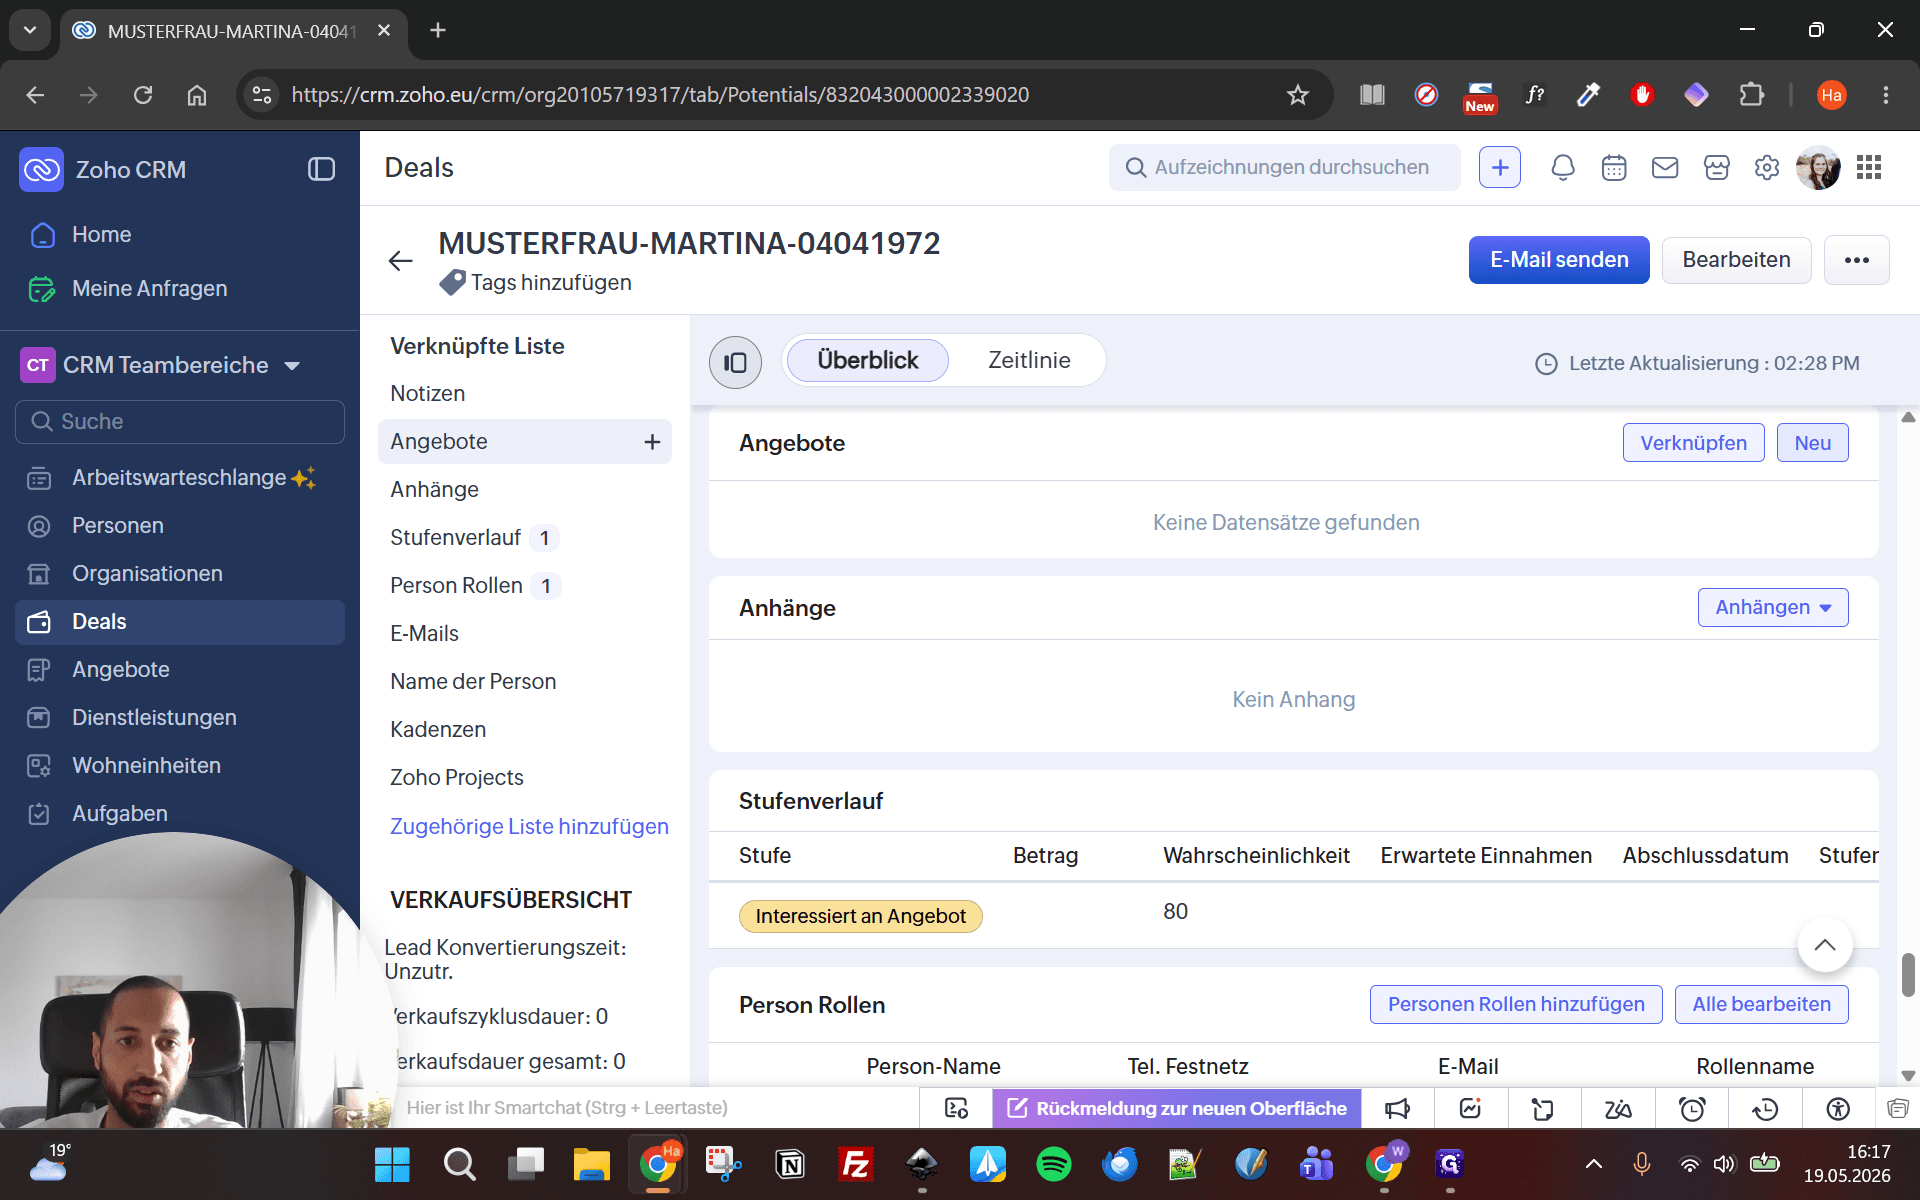Screen dimensions: 1920x1200
Task: Open the settings gear icon
Action: click(1767, 168)
